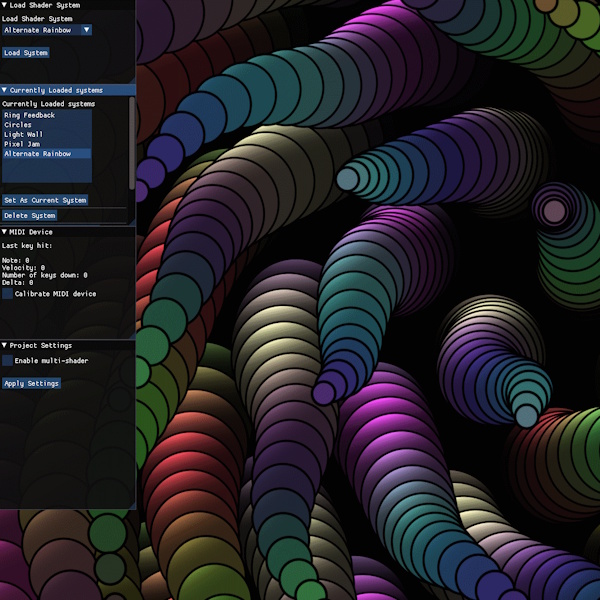Image resolution: width=600 pixels, height=600 pixels.
Task: Click the loaded systems panel scrollbar
Action: pyautogui.click(x=132, y=143)
